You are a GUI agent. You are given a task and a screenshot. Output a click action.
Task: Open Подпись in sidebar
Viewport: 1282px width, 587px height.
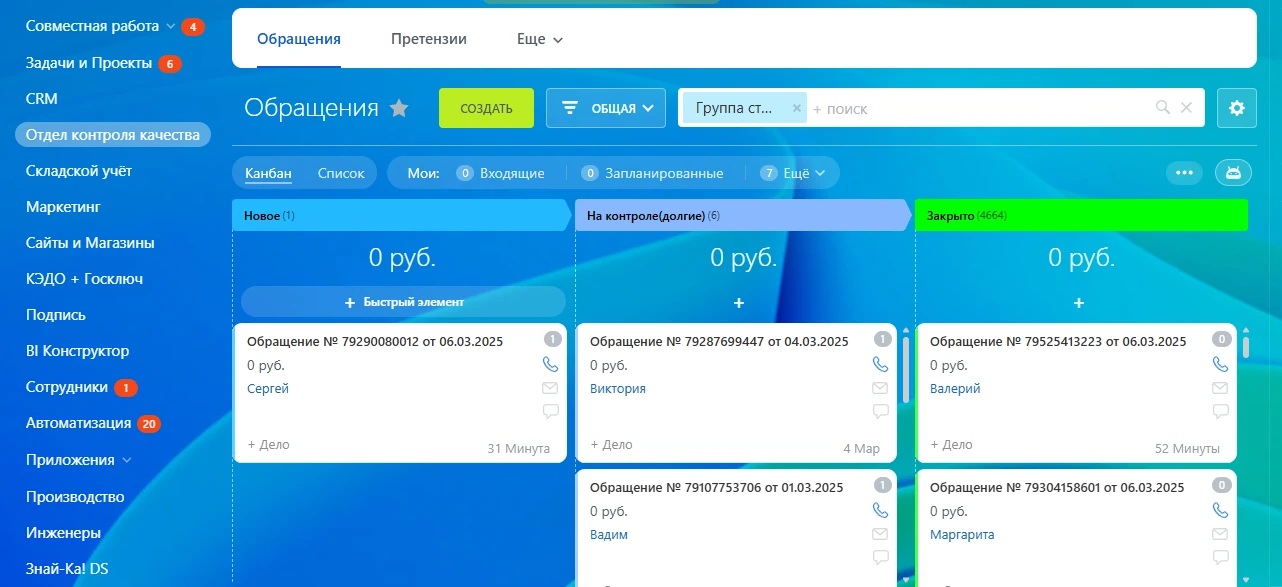tap(56, 315)
